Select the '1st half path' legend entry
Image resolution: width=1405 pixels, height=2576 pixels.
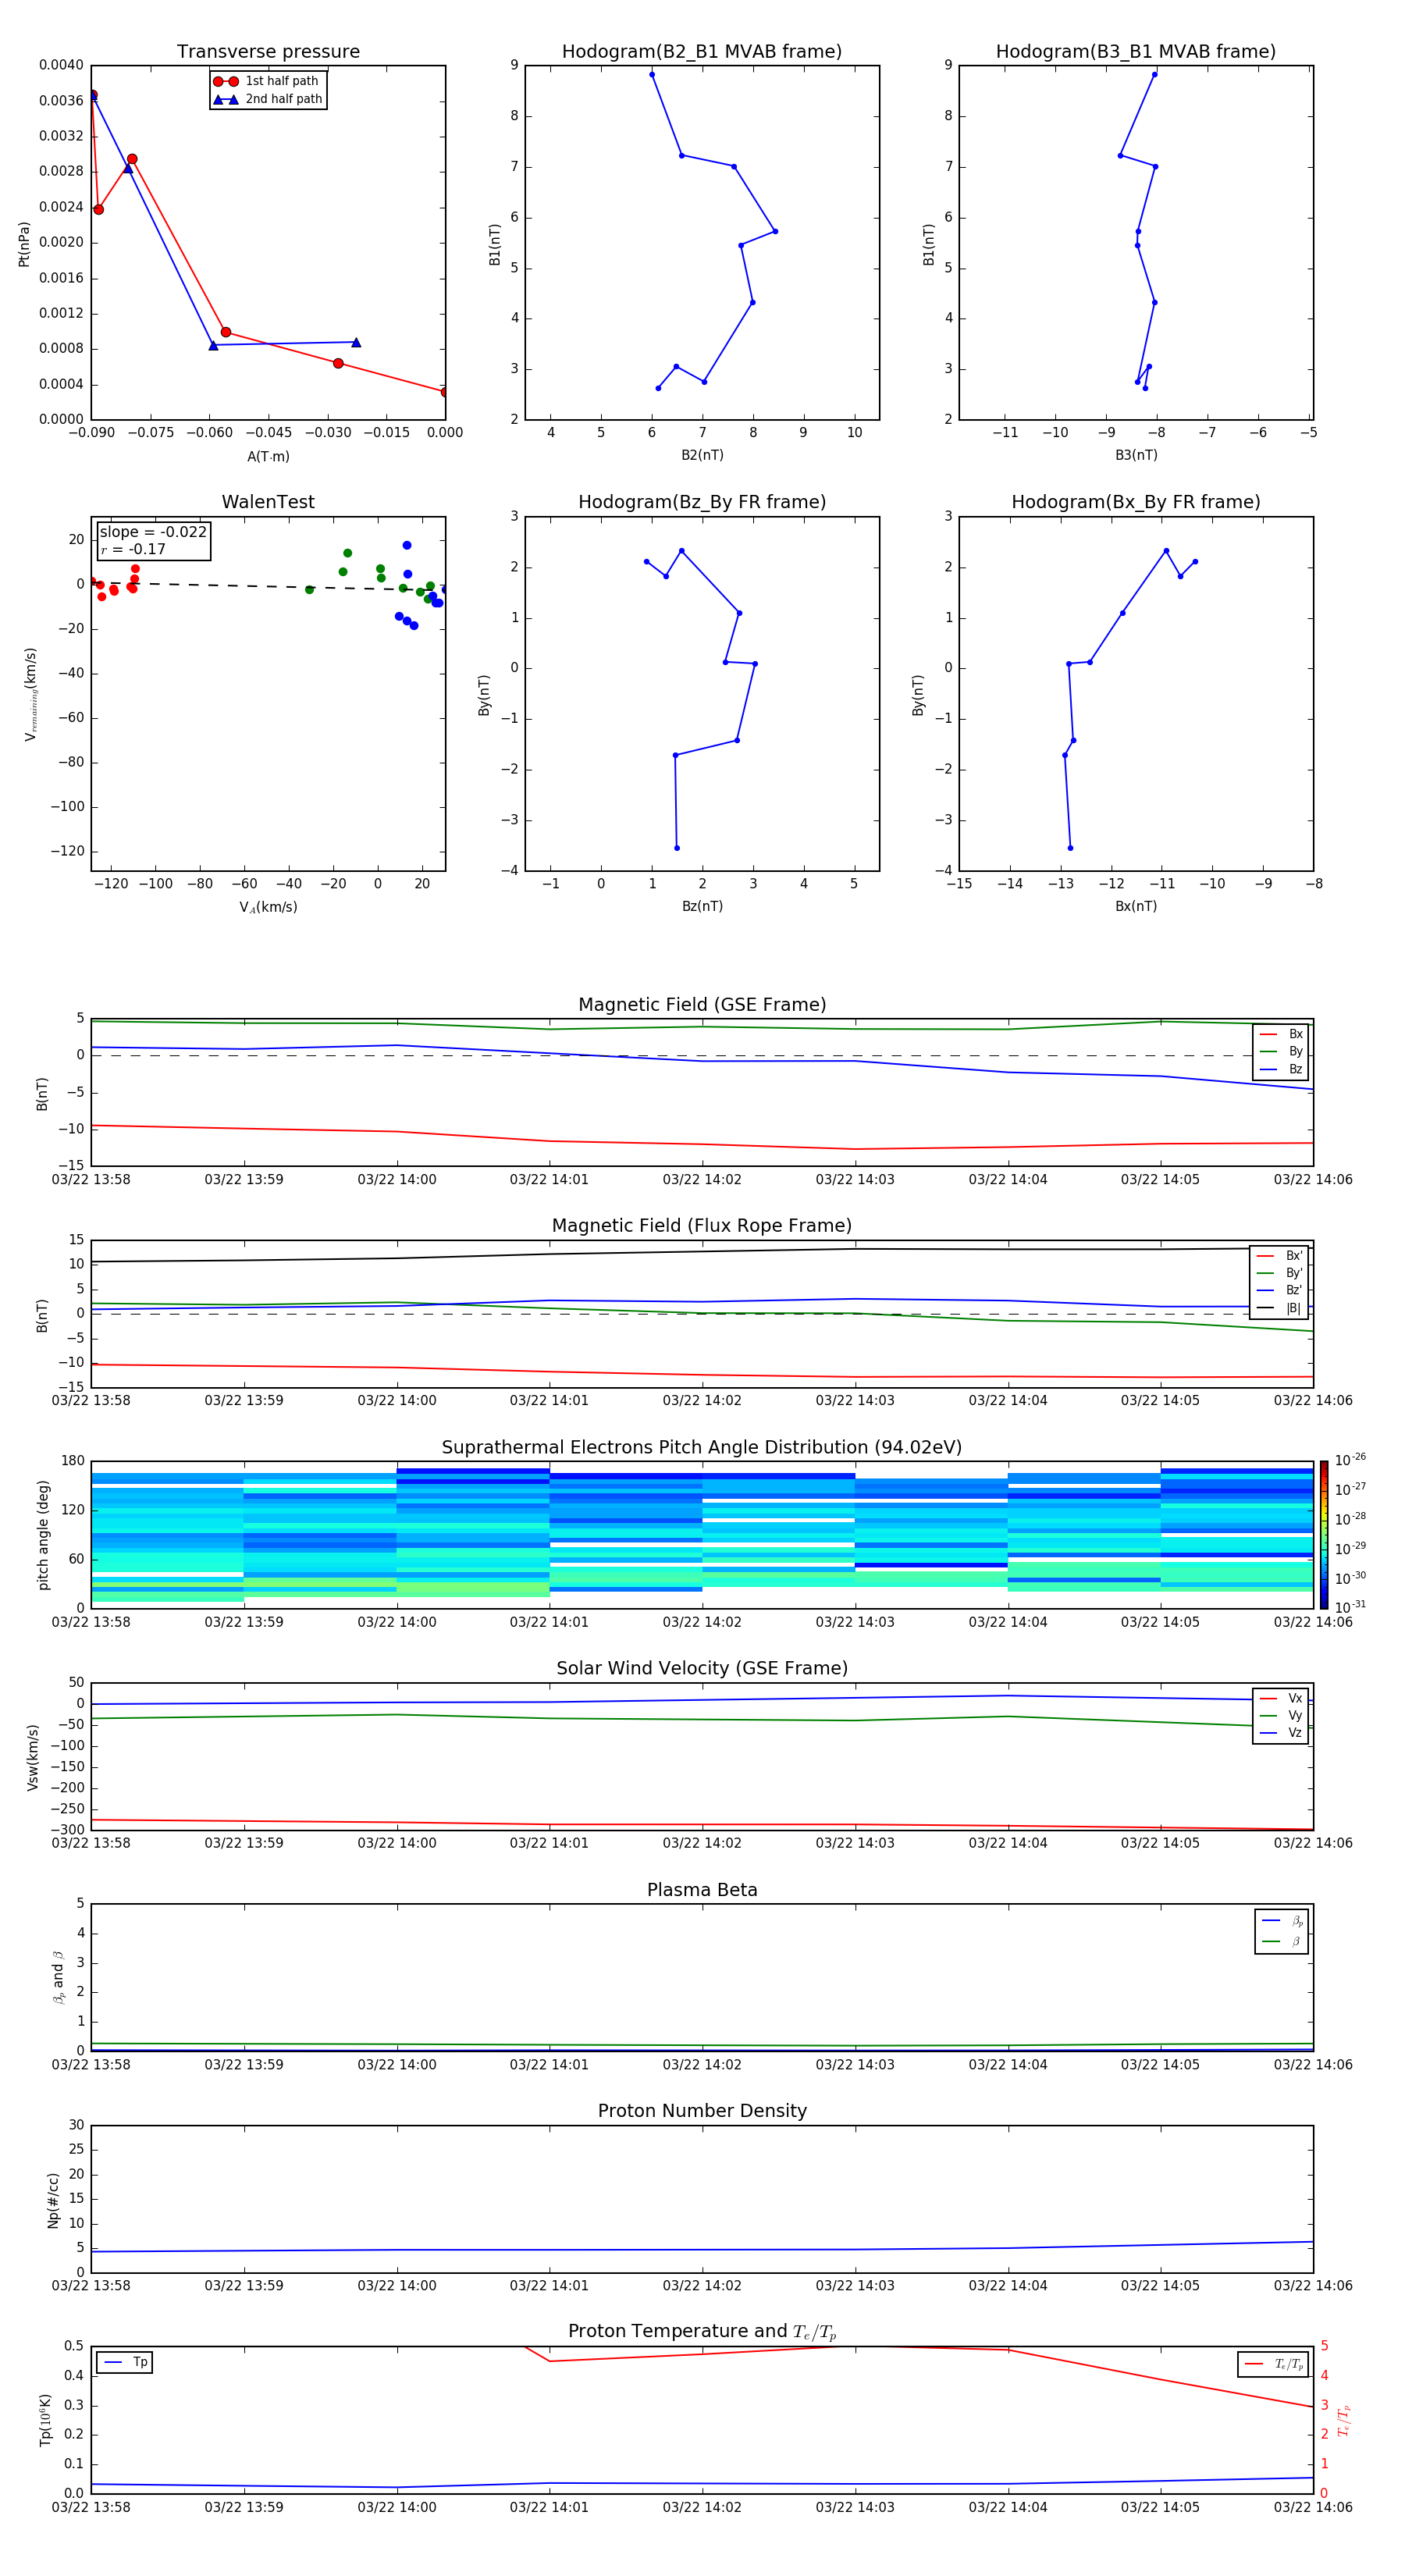click(267, 81)
